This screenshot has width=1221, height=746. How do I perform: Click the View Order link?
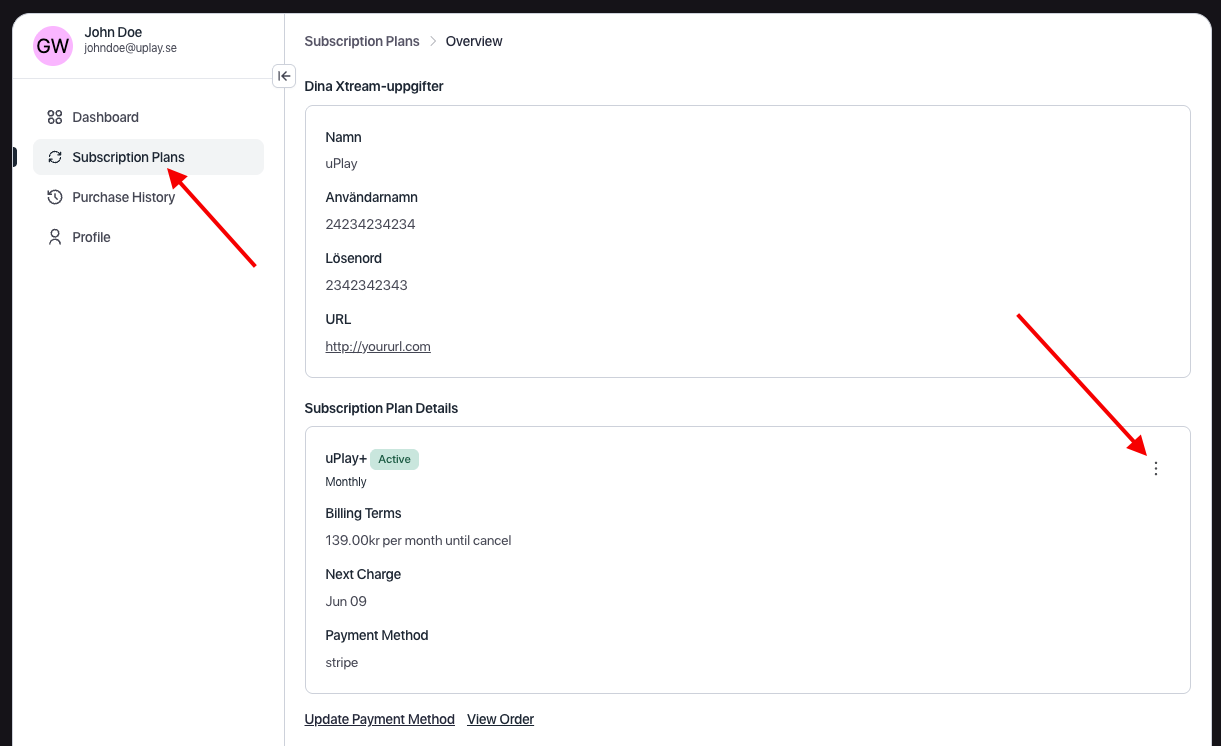(x=500, y=719)
